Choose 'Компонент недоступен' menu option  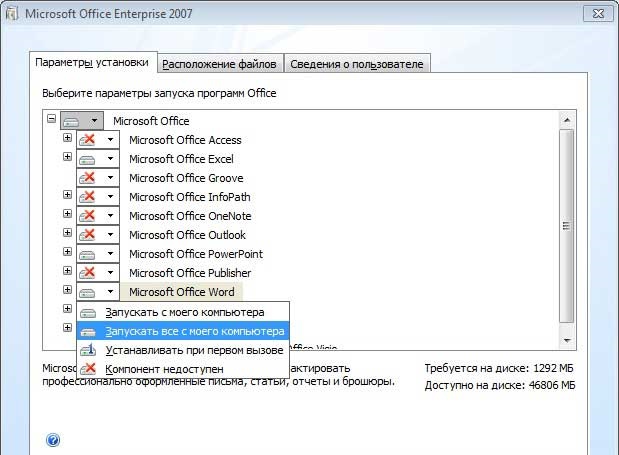[183, 369]
